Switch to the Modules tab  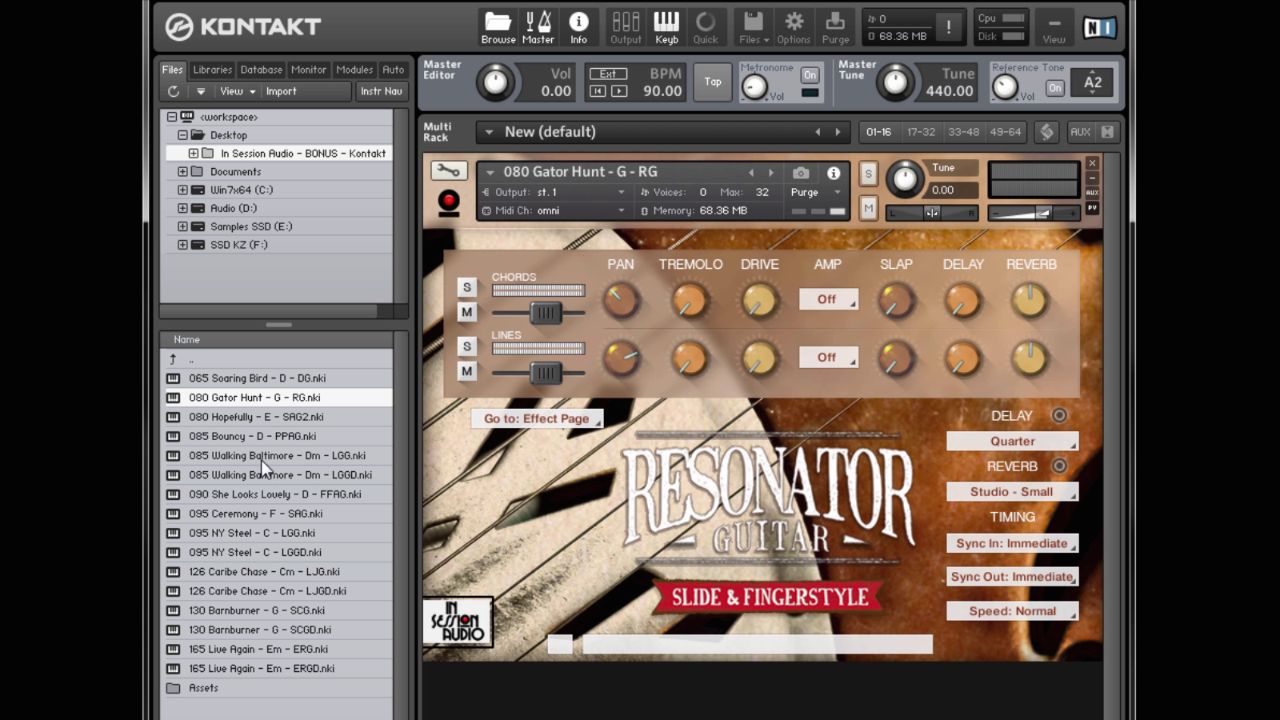coord(354,70)
